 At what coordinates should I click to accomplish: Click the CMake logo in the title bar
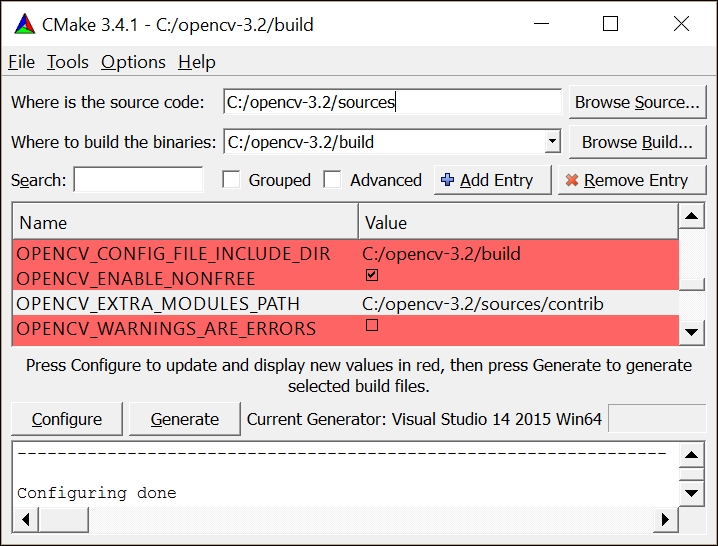click(x=25, y=24)
